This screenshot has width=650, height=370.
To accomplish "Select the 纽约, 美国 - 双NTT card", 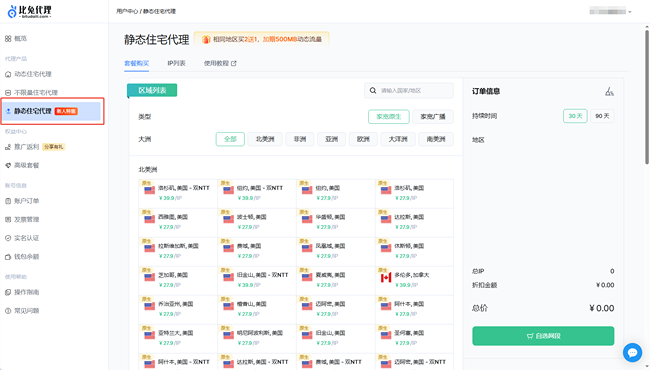I will click(257, 194).
